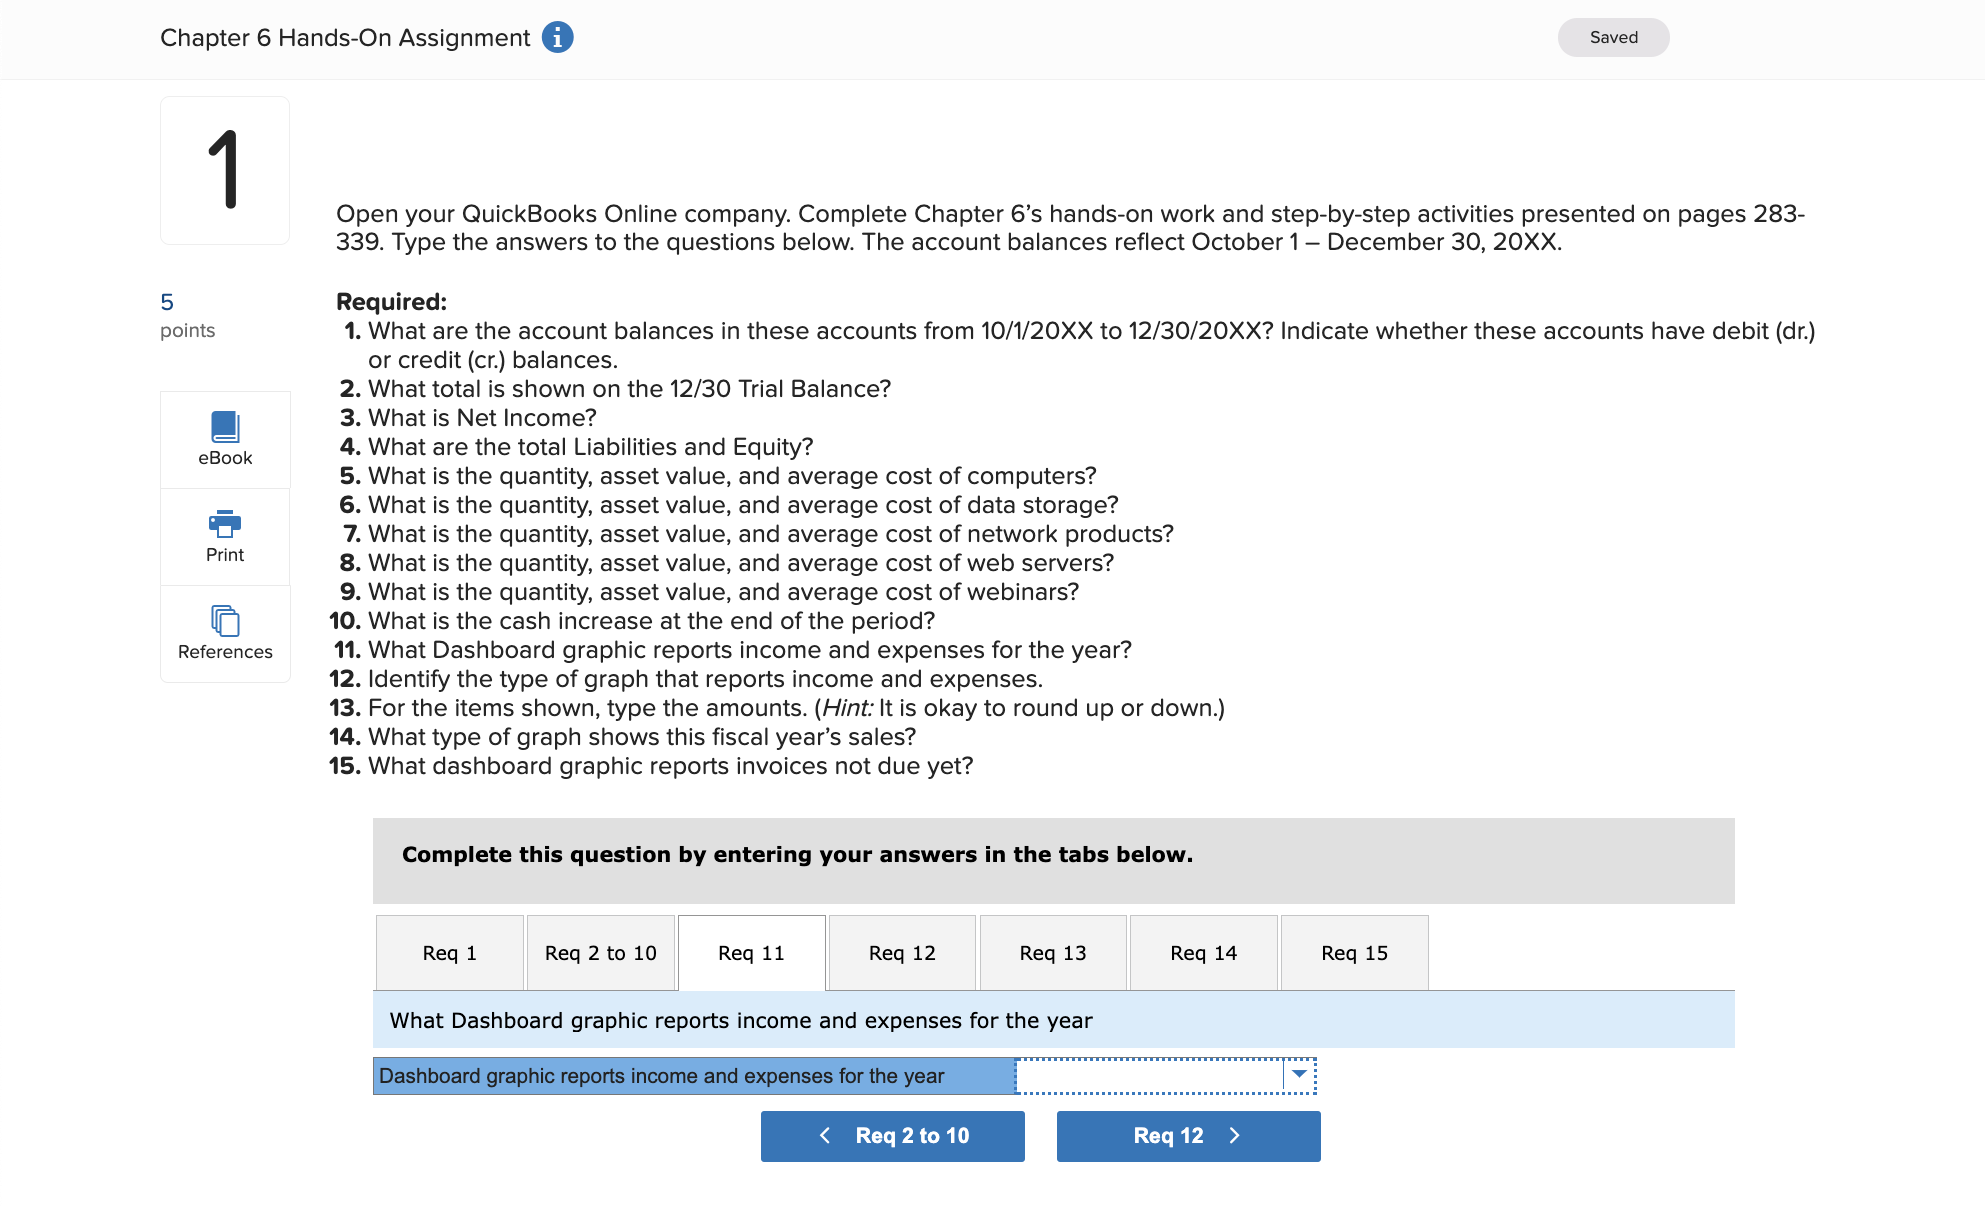1985x1206 pixels.
Task: Click the question about cash increase at period end
Action: tap(652, 621)
